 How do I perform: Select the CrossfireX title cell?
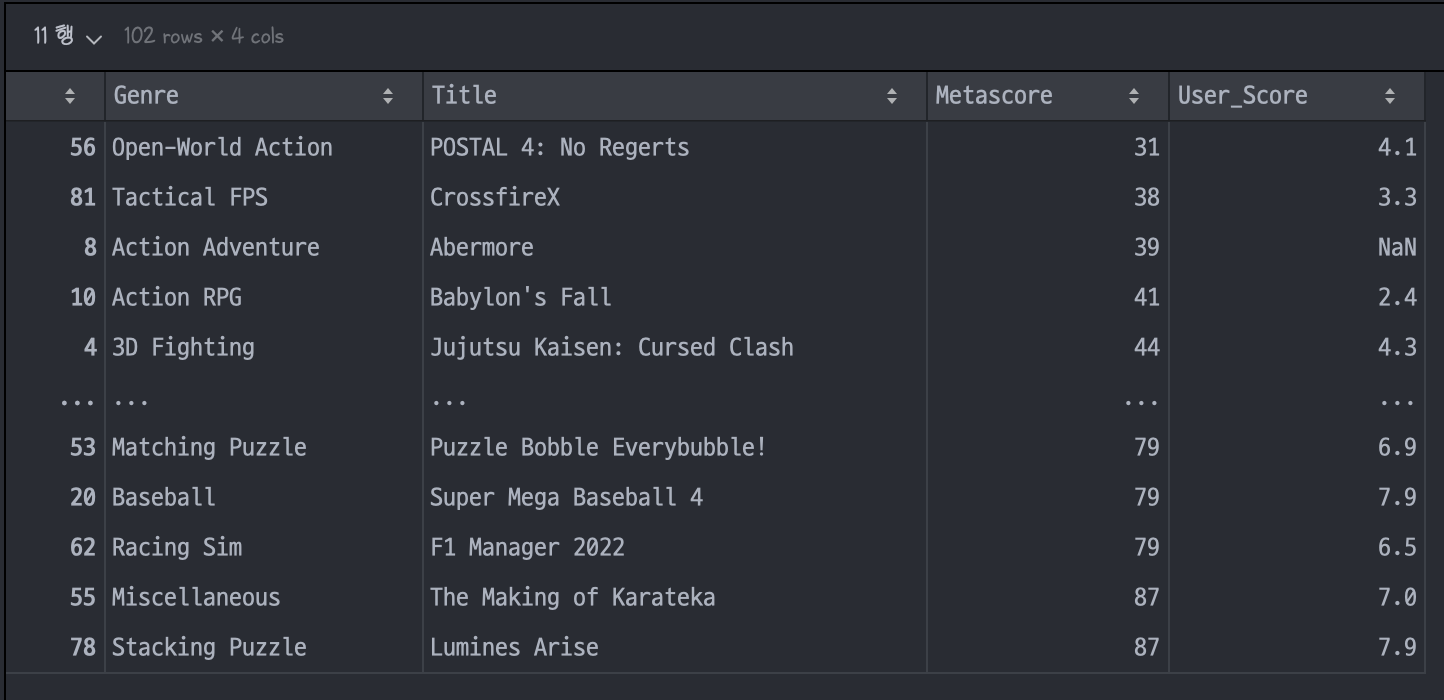coord(675,197)
